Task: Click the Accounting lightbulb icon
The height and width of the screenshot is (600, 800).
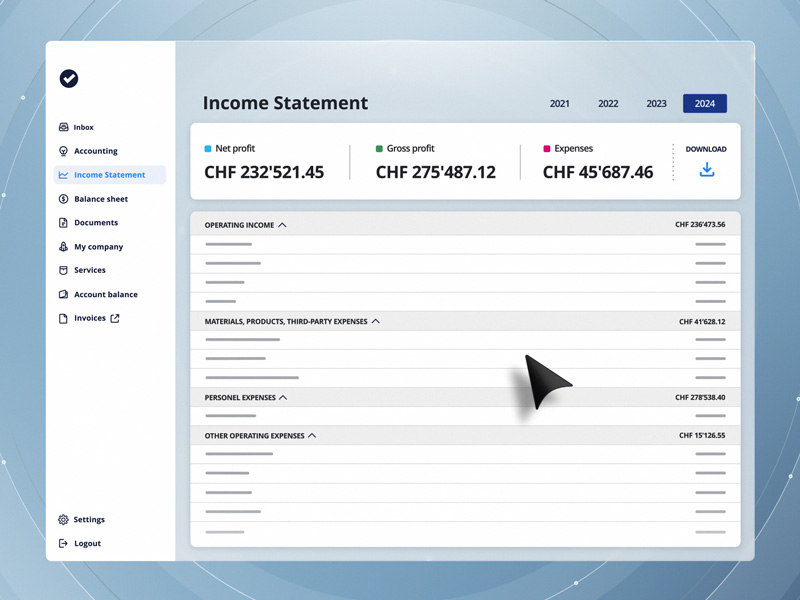Action: (x=63, y=151)
